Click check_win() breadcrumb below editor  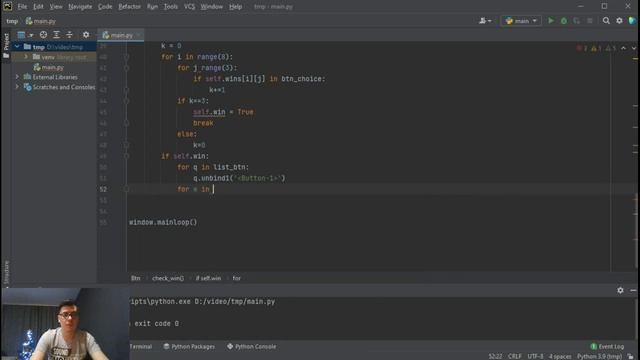168,278
